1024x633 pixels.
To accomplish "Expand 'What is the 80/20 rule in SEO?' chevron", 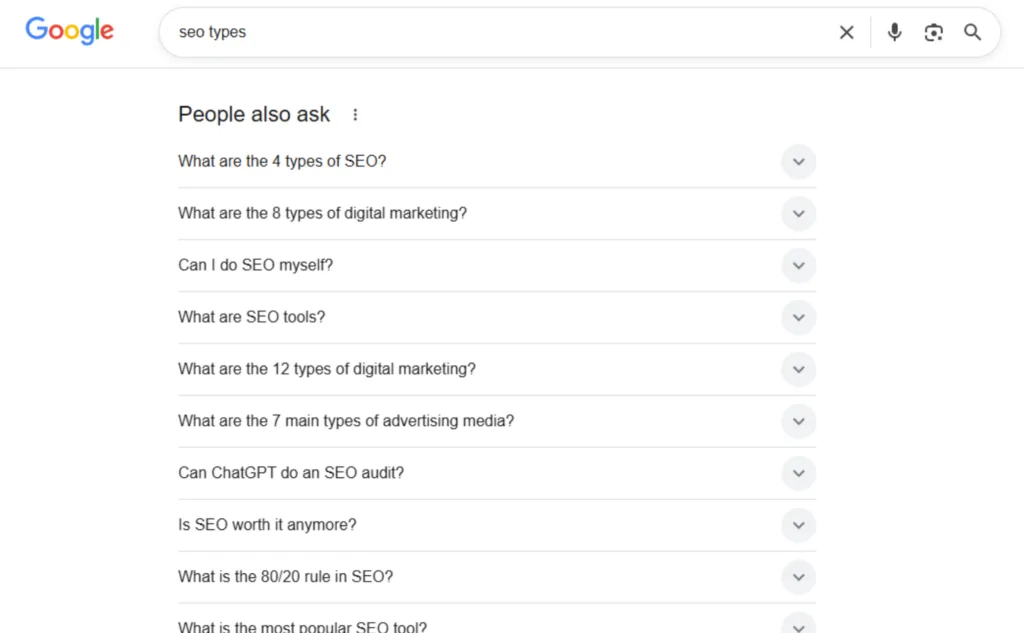I will (798, 578).
